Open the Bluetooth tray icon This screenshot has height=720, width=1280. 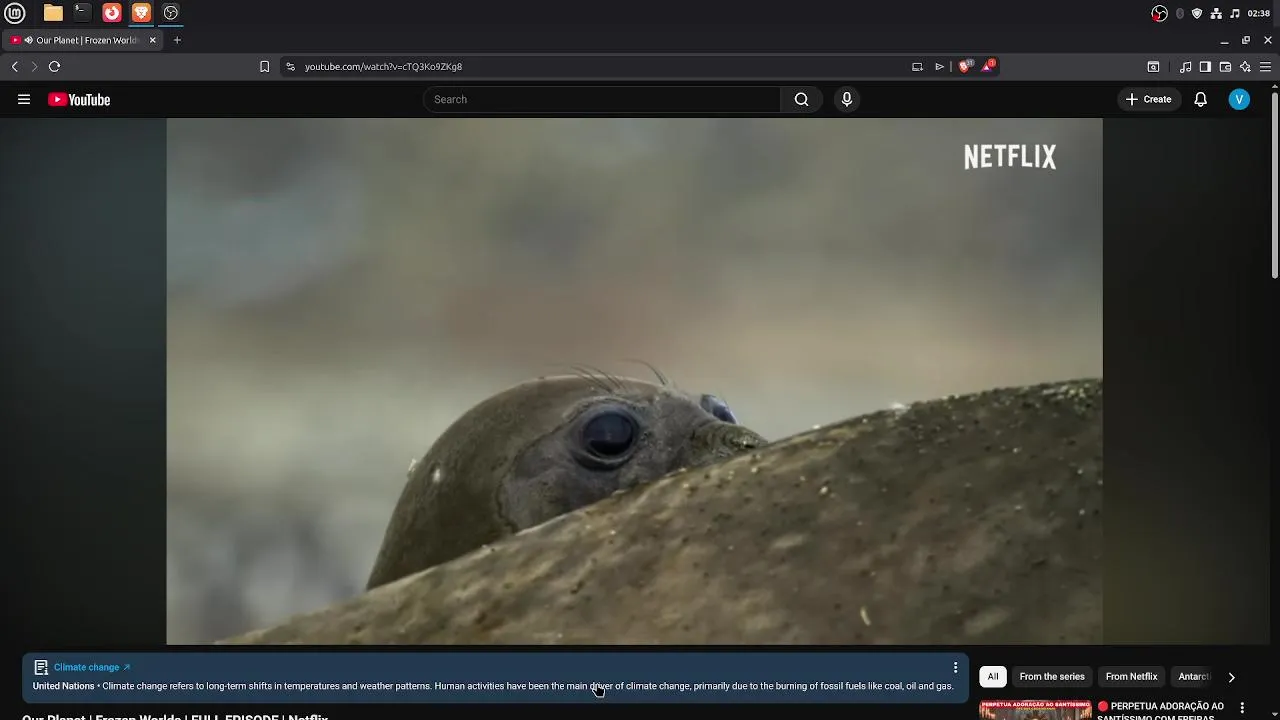click(x=1180, y=13)
